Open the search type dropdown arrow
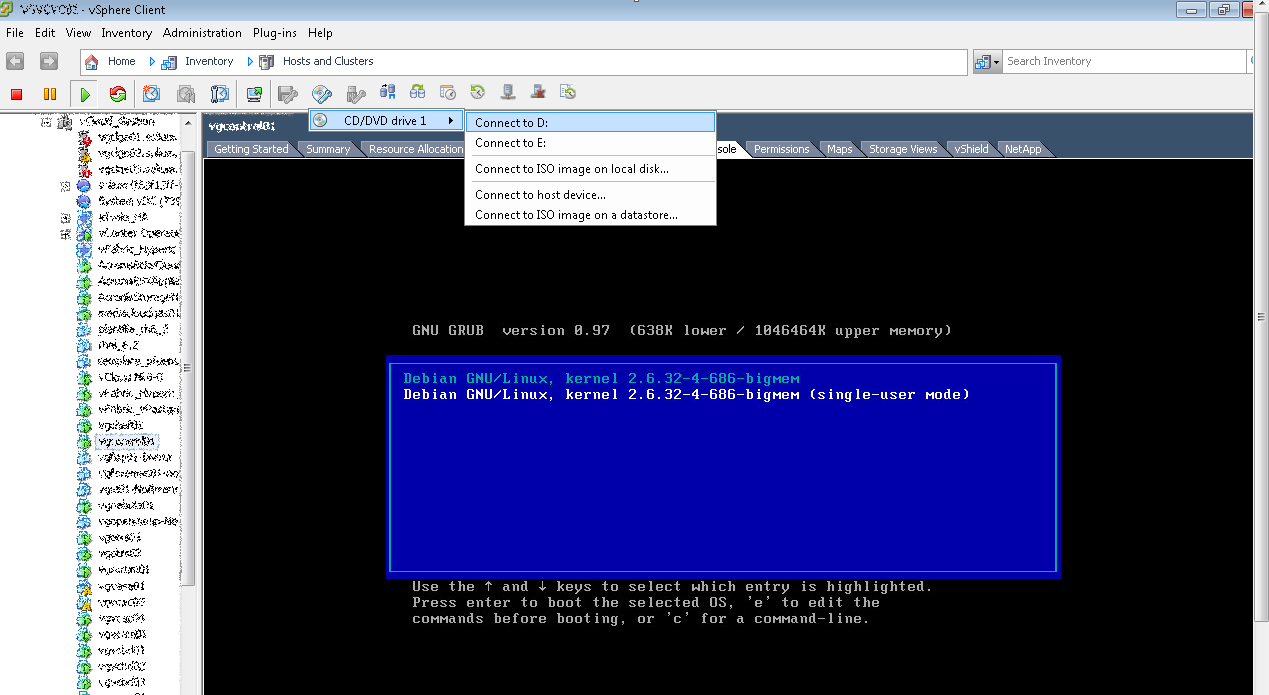The height and width of the screenshot is (695, 1269). click(x=996, y=62)
